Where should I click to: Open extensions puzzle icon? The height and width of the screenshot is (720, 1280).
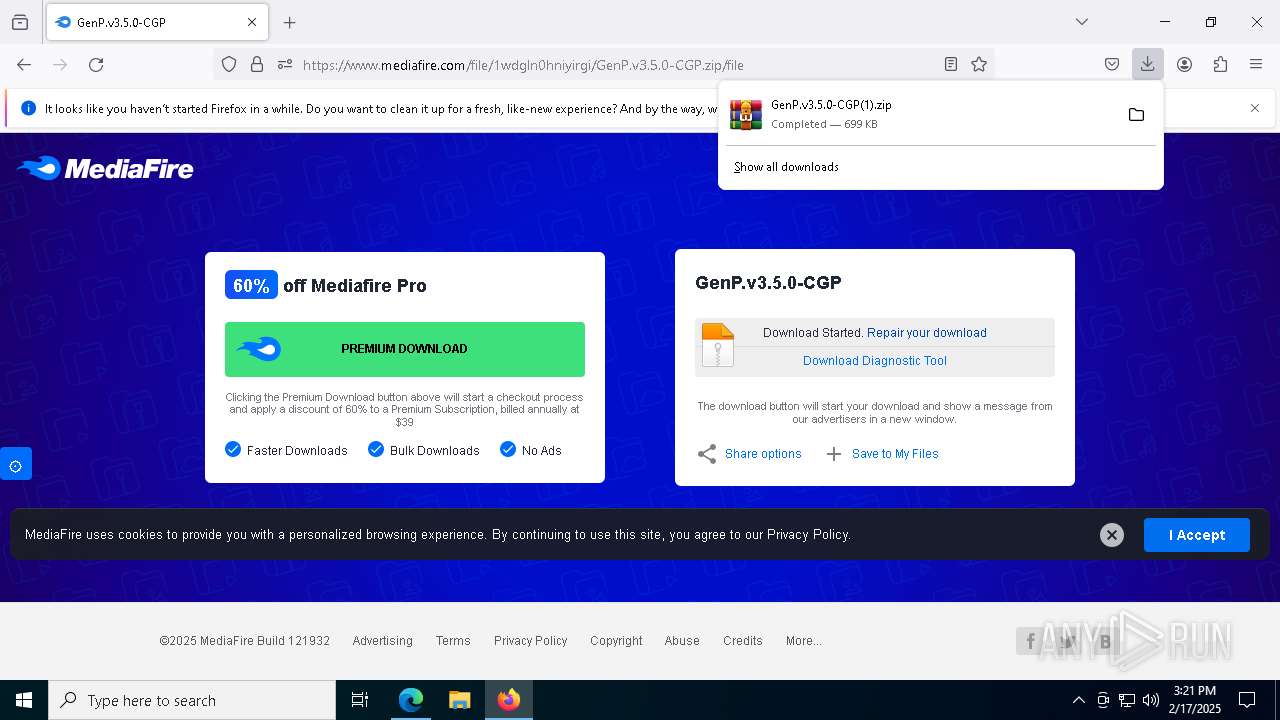pyautogui.click(x=1220, y=64)
